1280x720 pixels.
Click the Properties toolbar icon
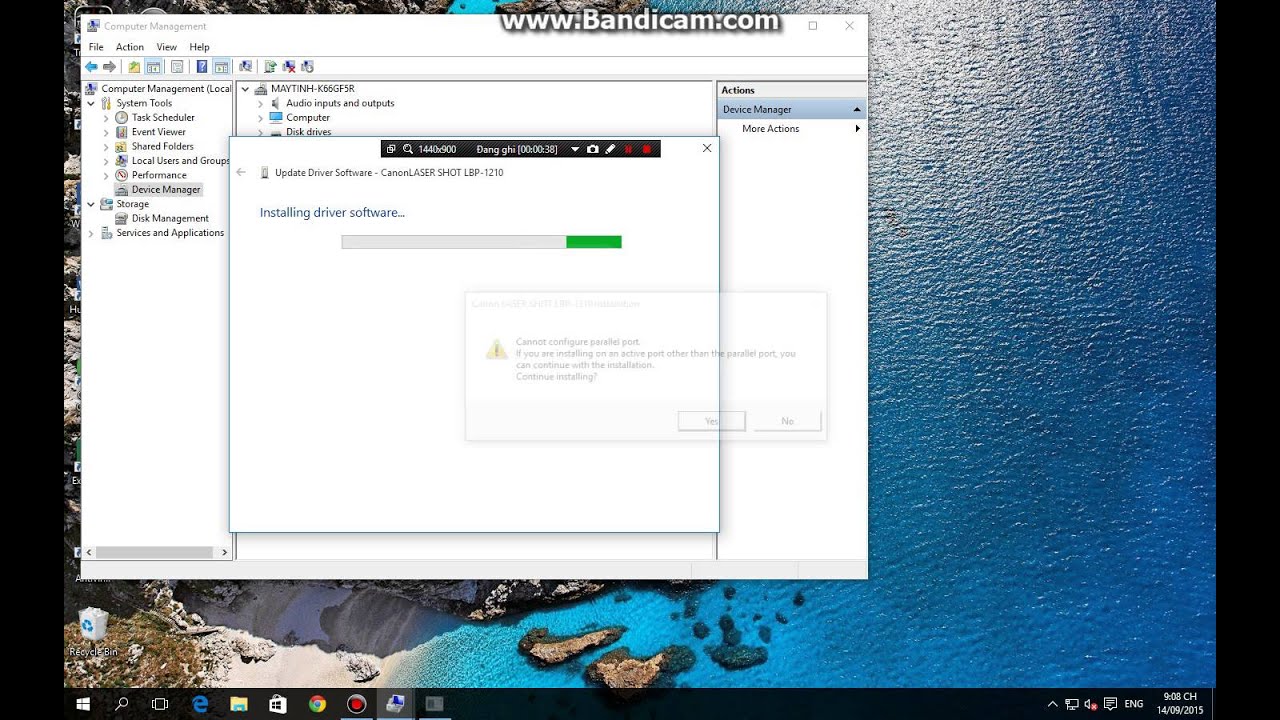tap(177, 67)
